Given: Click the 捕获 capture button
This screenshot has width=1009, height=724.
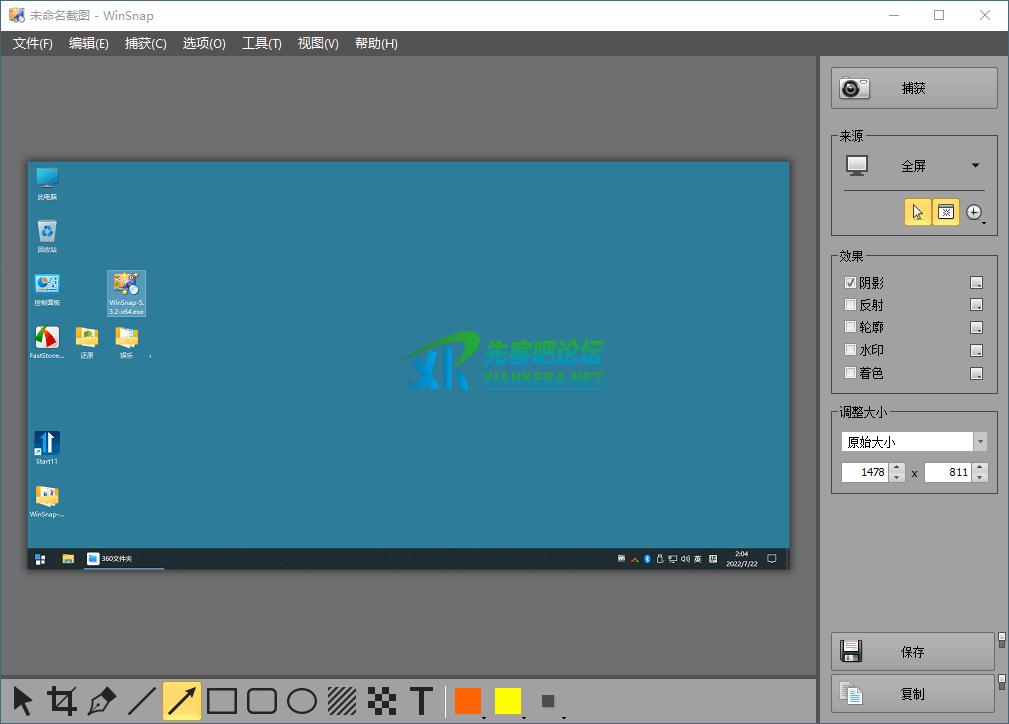Looking at the screenshot, I should [x=914, y=88].
